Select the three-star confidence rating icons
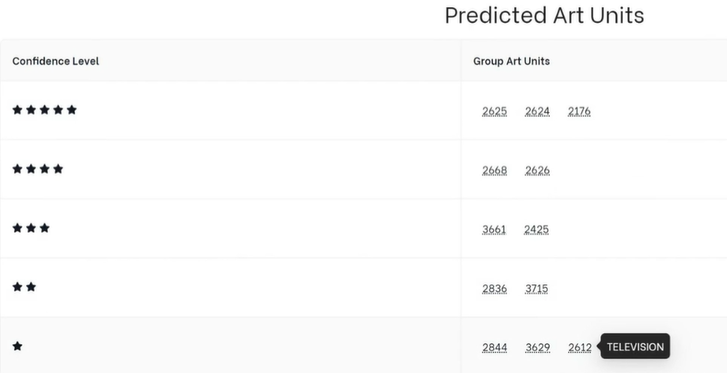727x373 pixels. 31,228
